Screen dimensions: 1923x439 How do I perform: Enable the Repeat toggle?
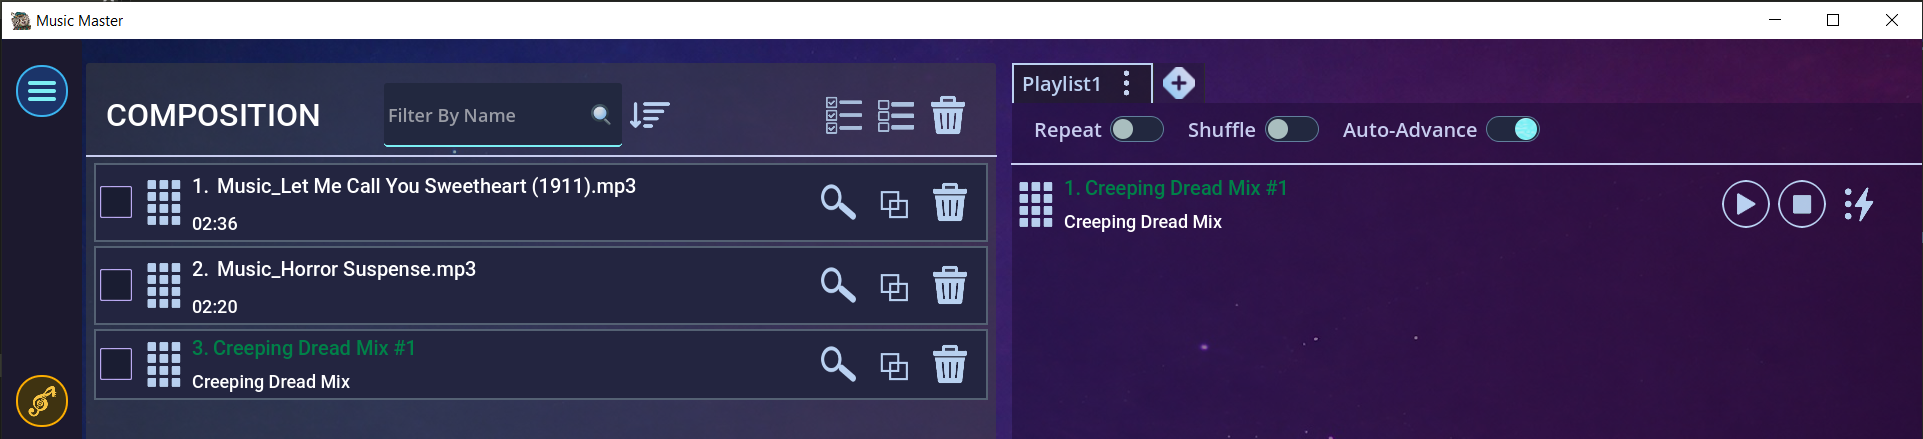click(1137, 129)
